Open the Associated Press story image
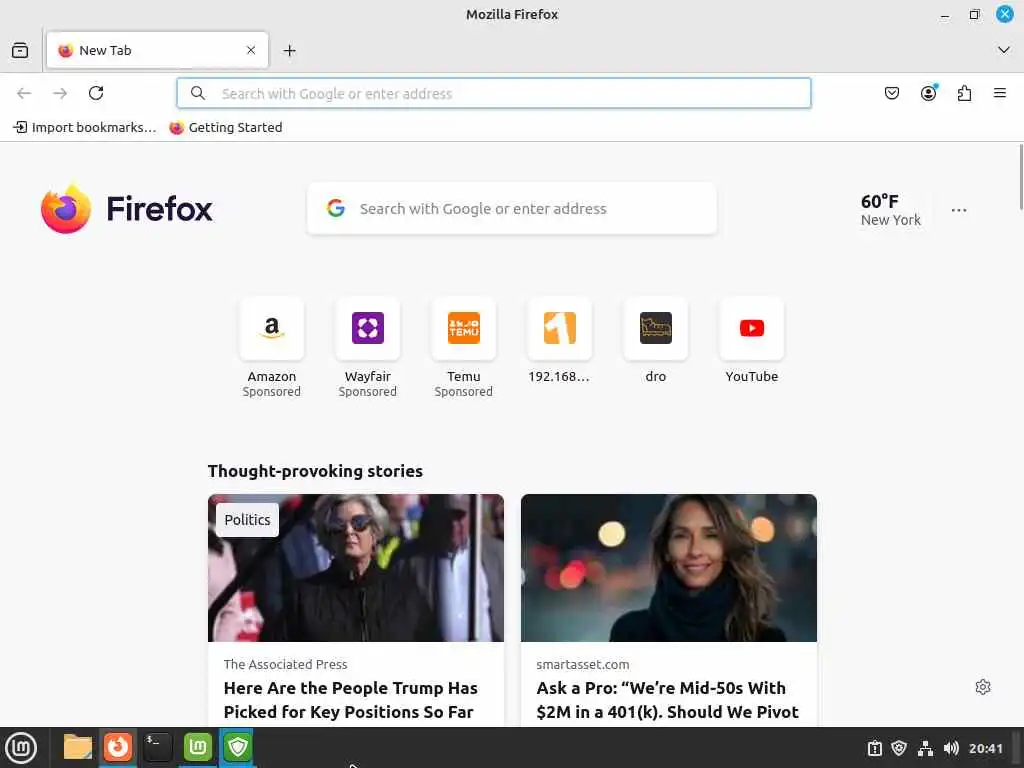This screenshot has height=768, width=1024. tap(356, 568)
